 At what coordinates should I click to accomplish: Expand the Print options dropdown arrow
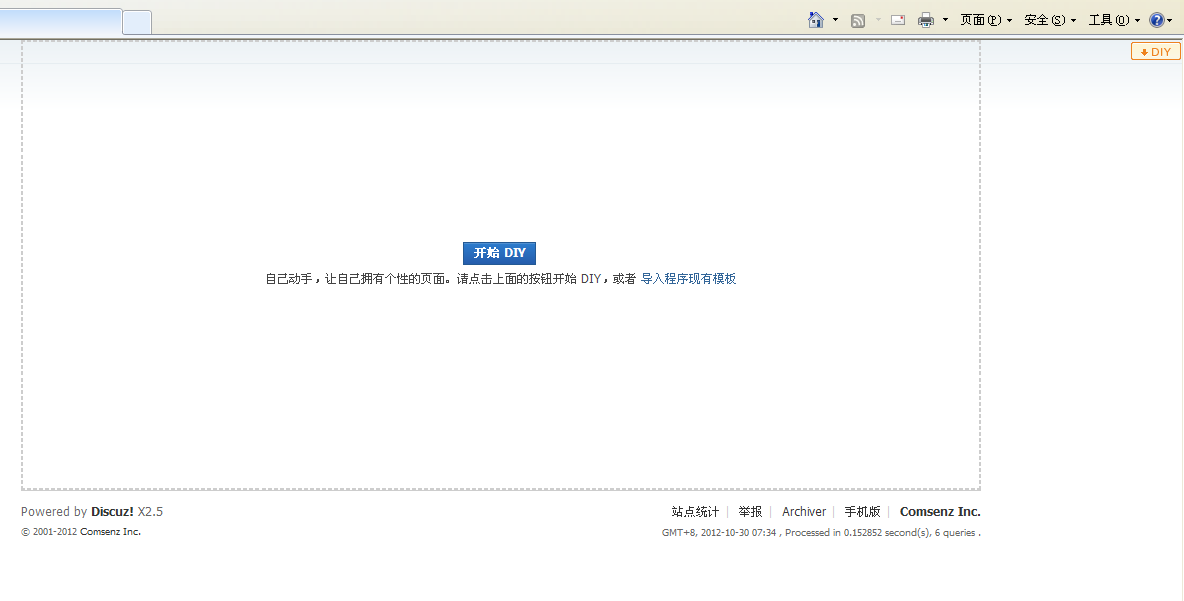pos(945,20)
